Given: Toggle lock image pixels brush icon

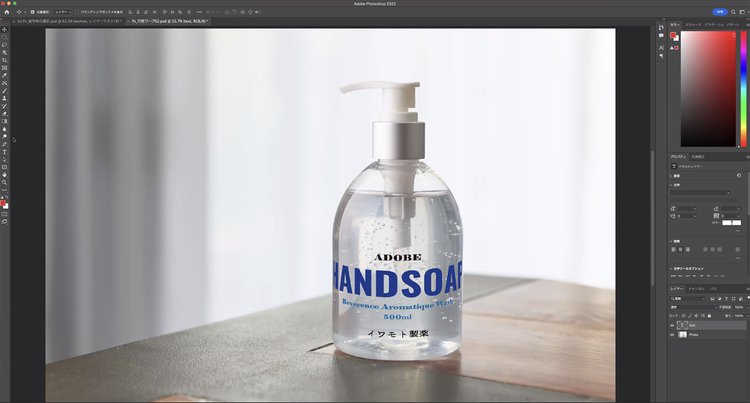Looking at the screenshot, I should click(x=690, y=316).
